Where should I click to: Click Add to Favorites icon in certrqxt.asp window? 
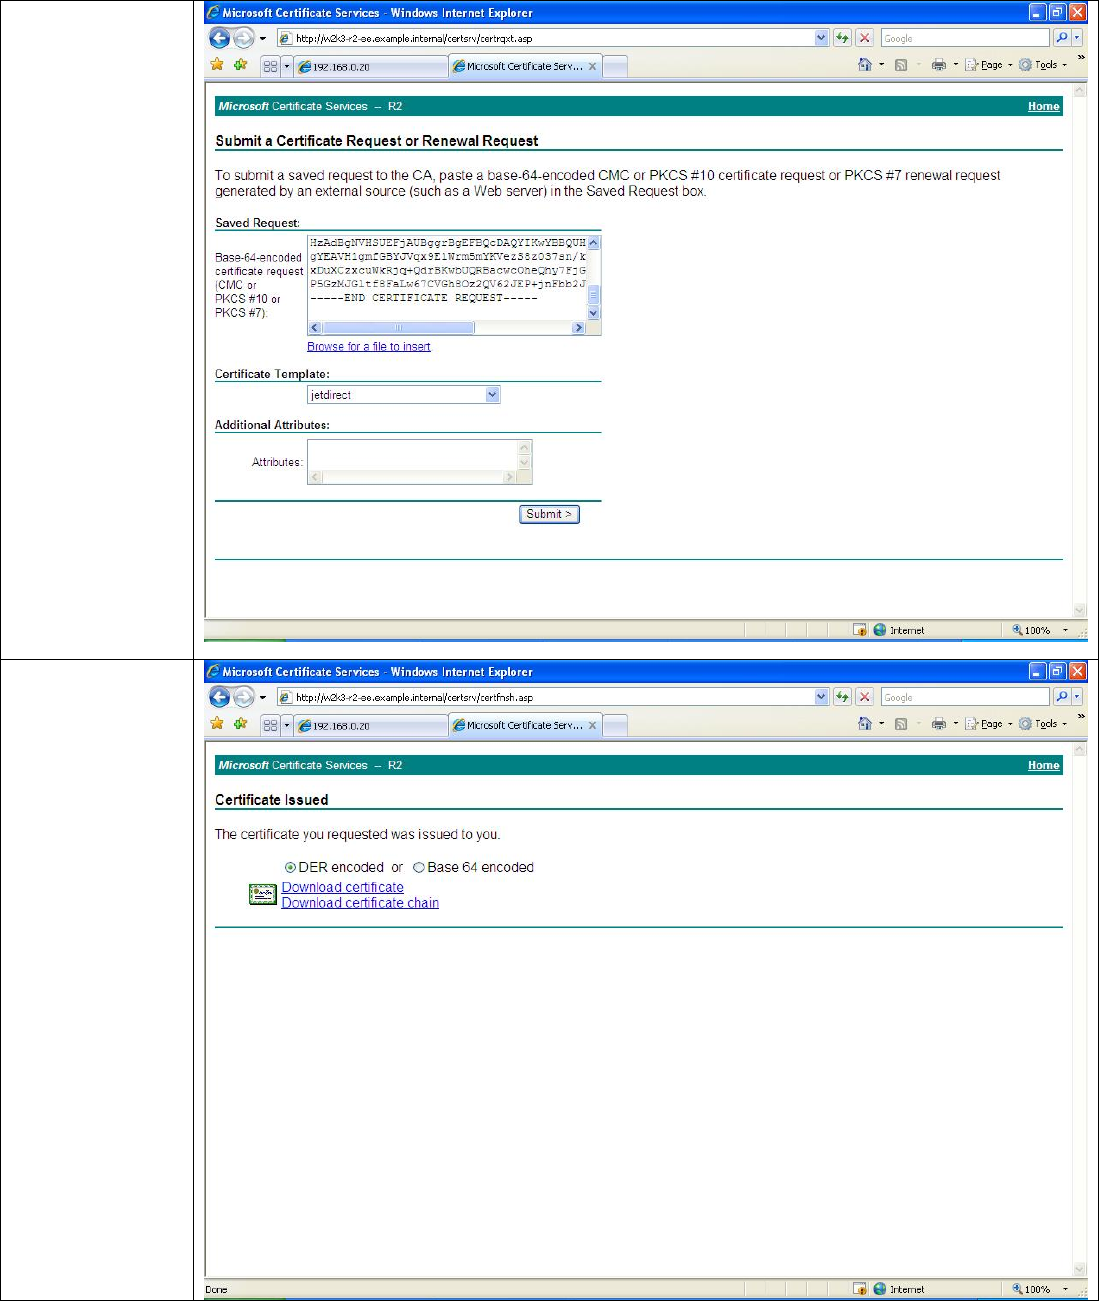tap(241, 65)
